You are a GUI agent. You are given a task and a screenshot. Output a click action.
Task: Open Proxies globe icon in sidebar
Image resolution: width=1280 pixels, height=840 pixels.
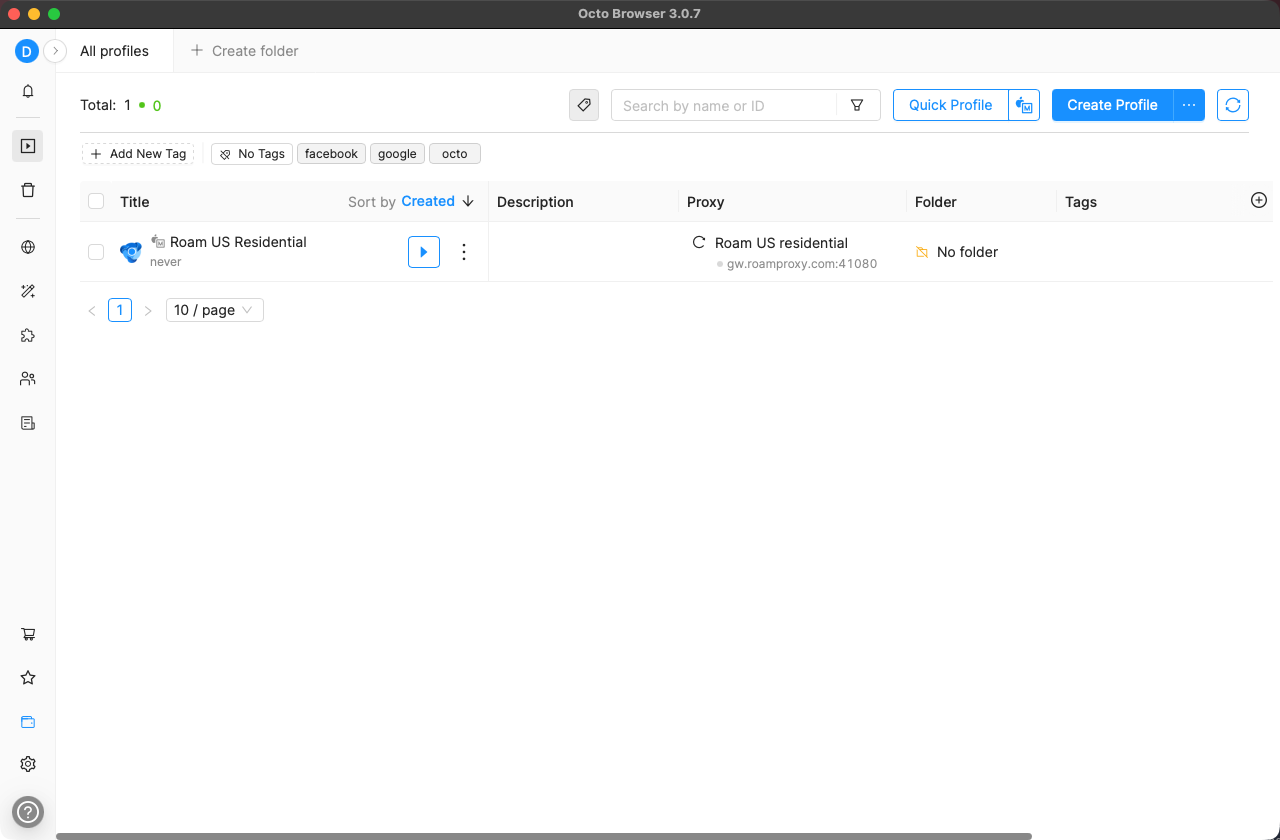[28, 247]
